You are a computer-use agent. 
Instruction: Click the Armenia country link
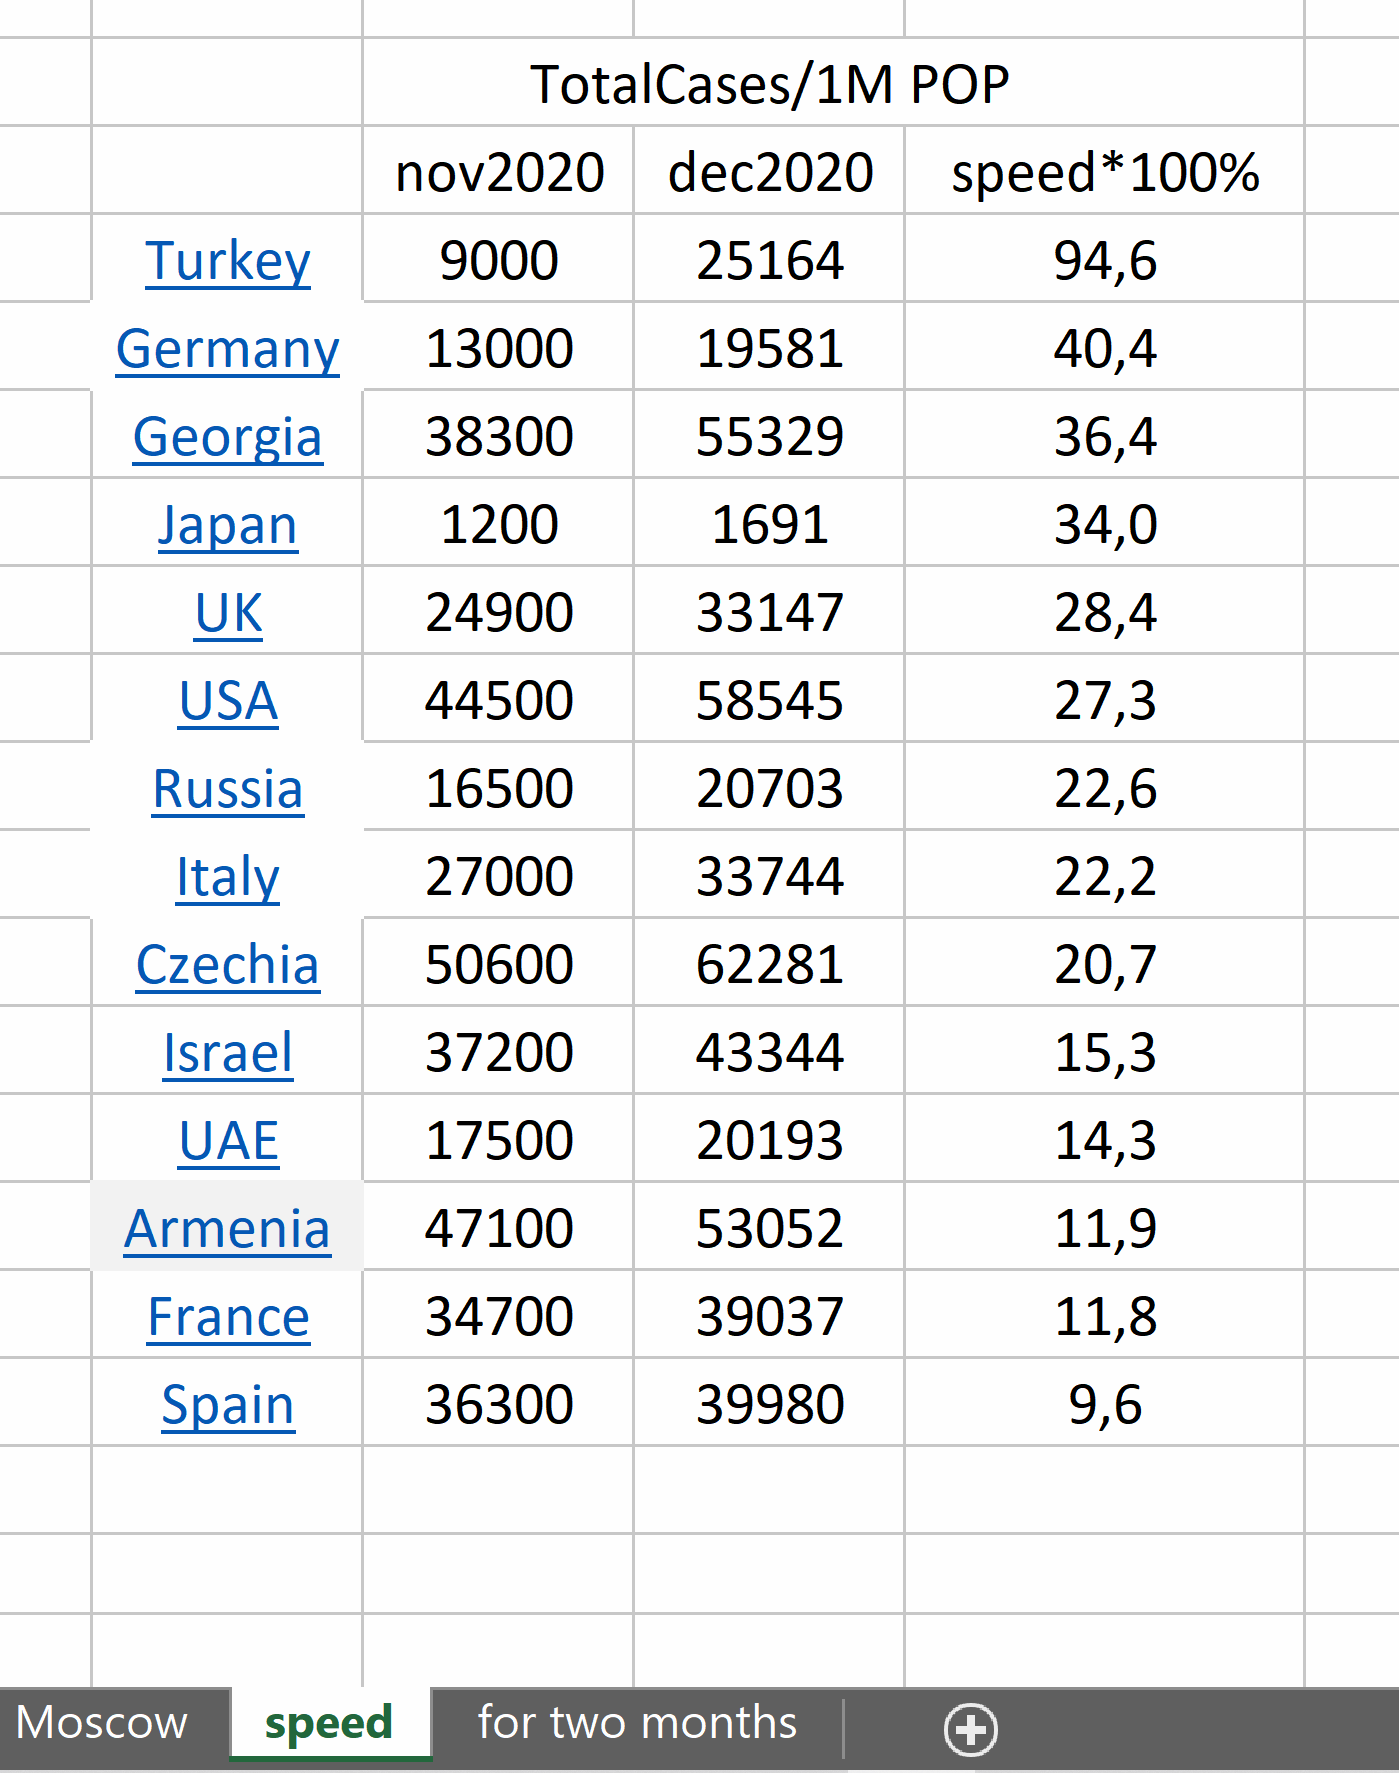tap(228, 1229)
